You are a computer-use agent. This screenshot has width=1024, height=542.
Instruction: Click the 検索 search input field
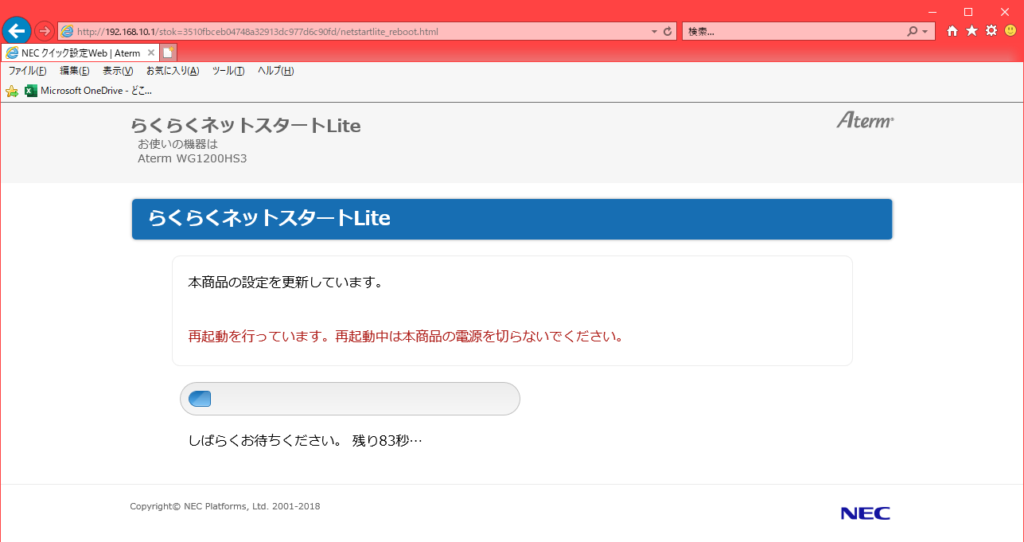point(793,31)
